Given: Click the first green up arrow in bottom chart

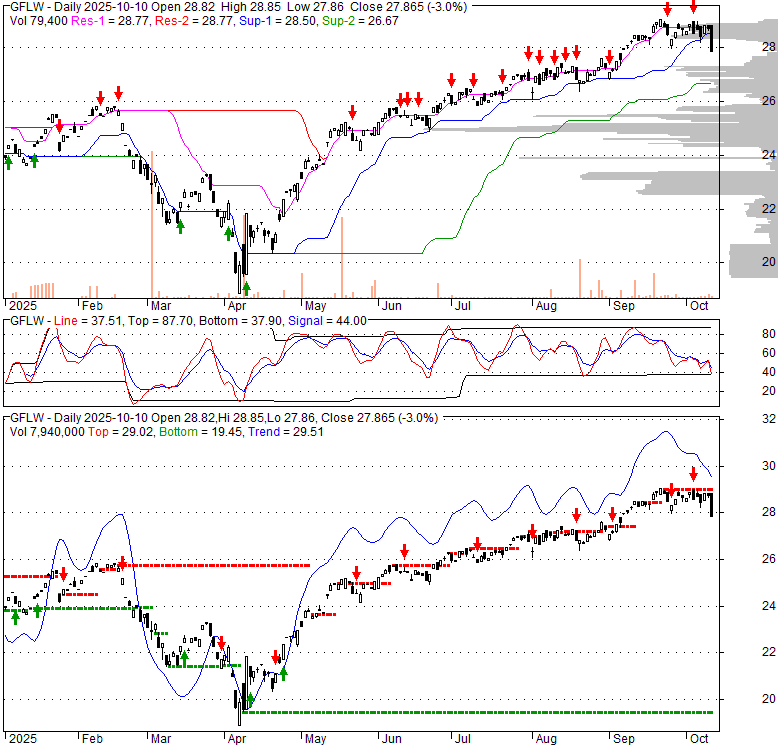Looking at the screenshot, I should click(x=15, y=617).
